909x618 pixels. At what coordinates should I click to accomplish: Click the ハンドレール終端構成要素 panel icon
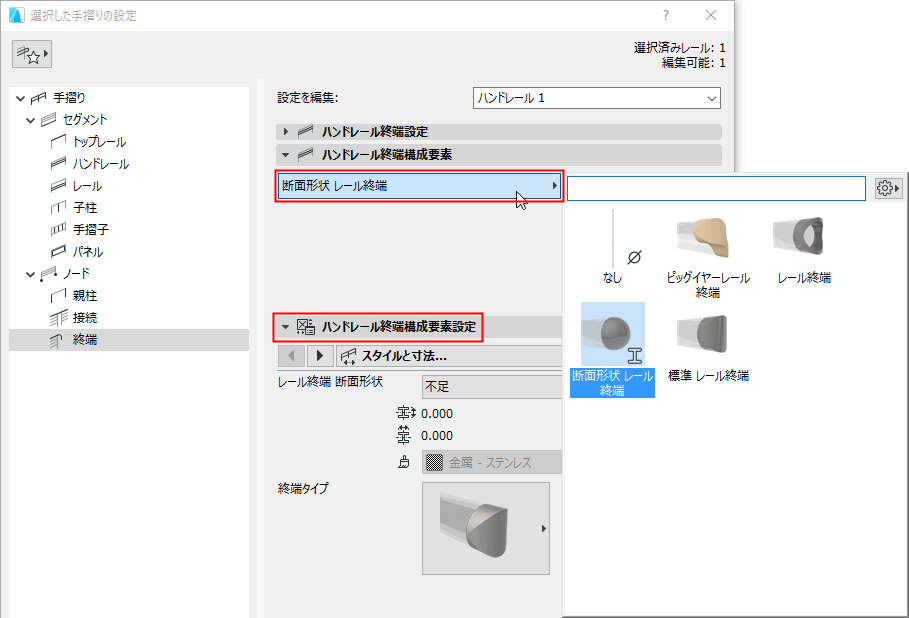[x=306, y=154]
